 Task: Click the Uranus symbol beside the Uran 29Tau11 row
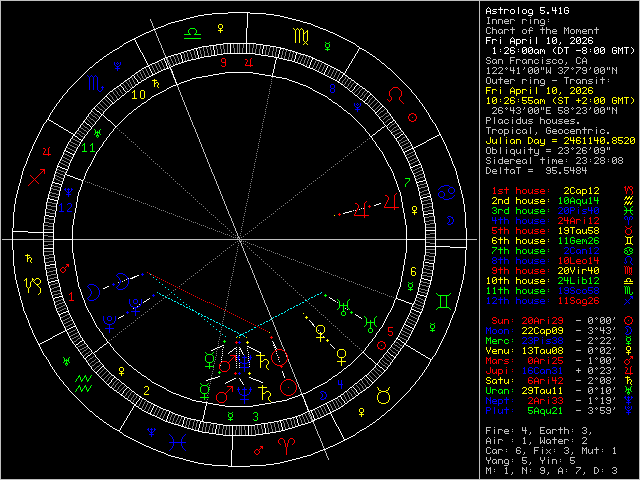coord(629,391)
